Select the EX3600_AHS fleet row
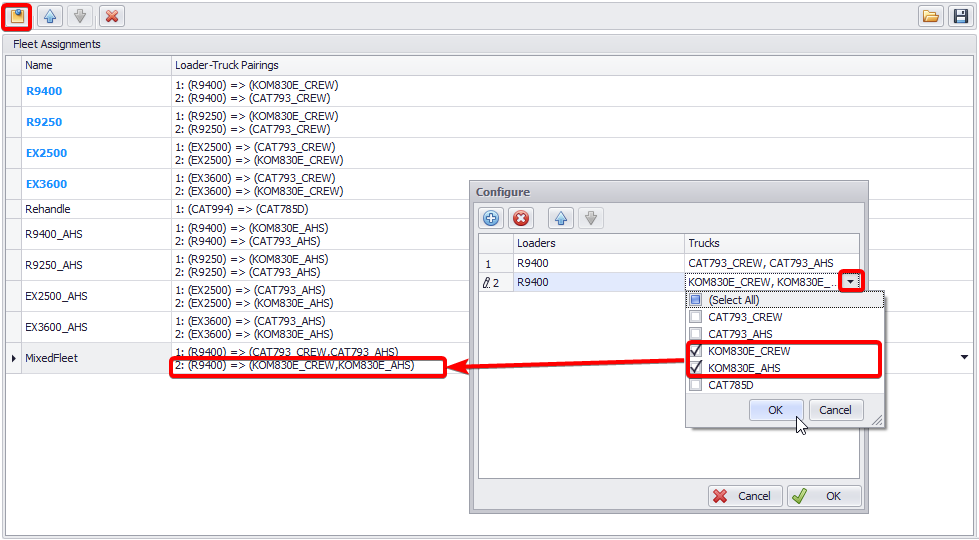Screen dimensions: 979x540 pos(488,327)
